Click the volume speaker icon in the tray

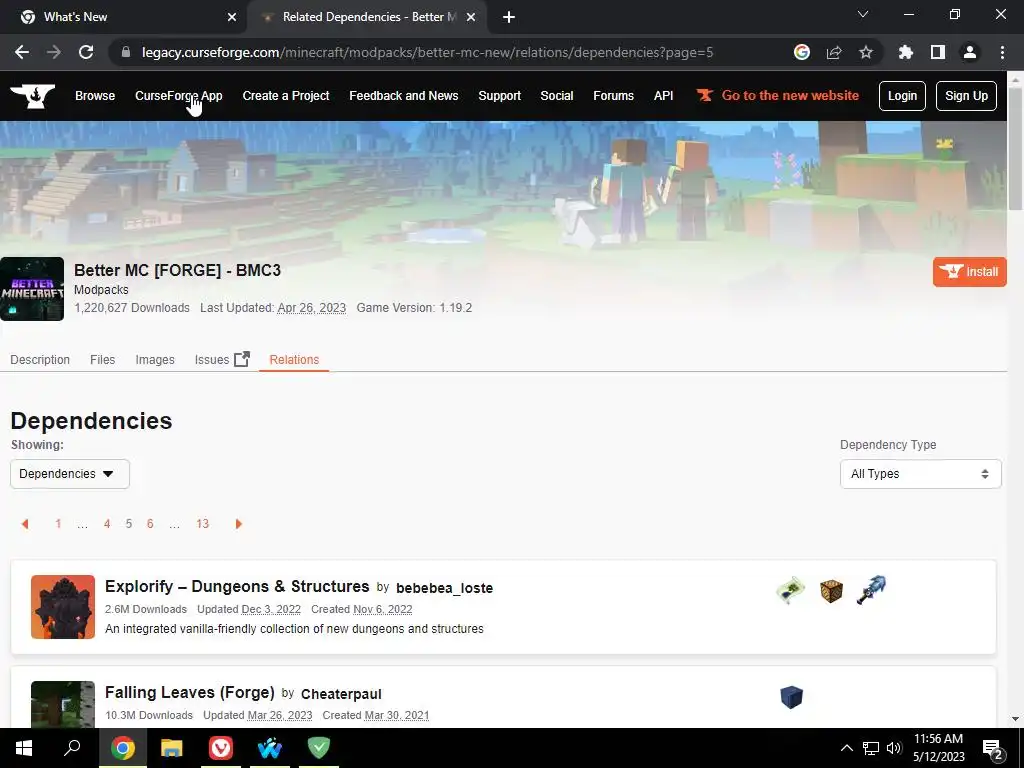[x=895, y=748]
